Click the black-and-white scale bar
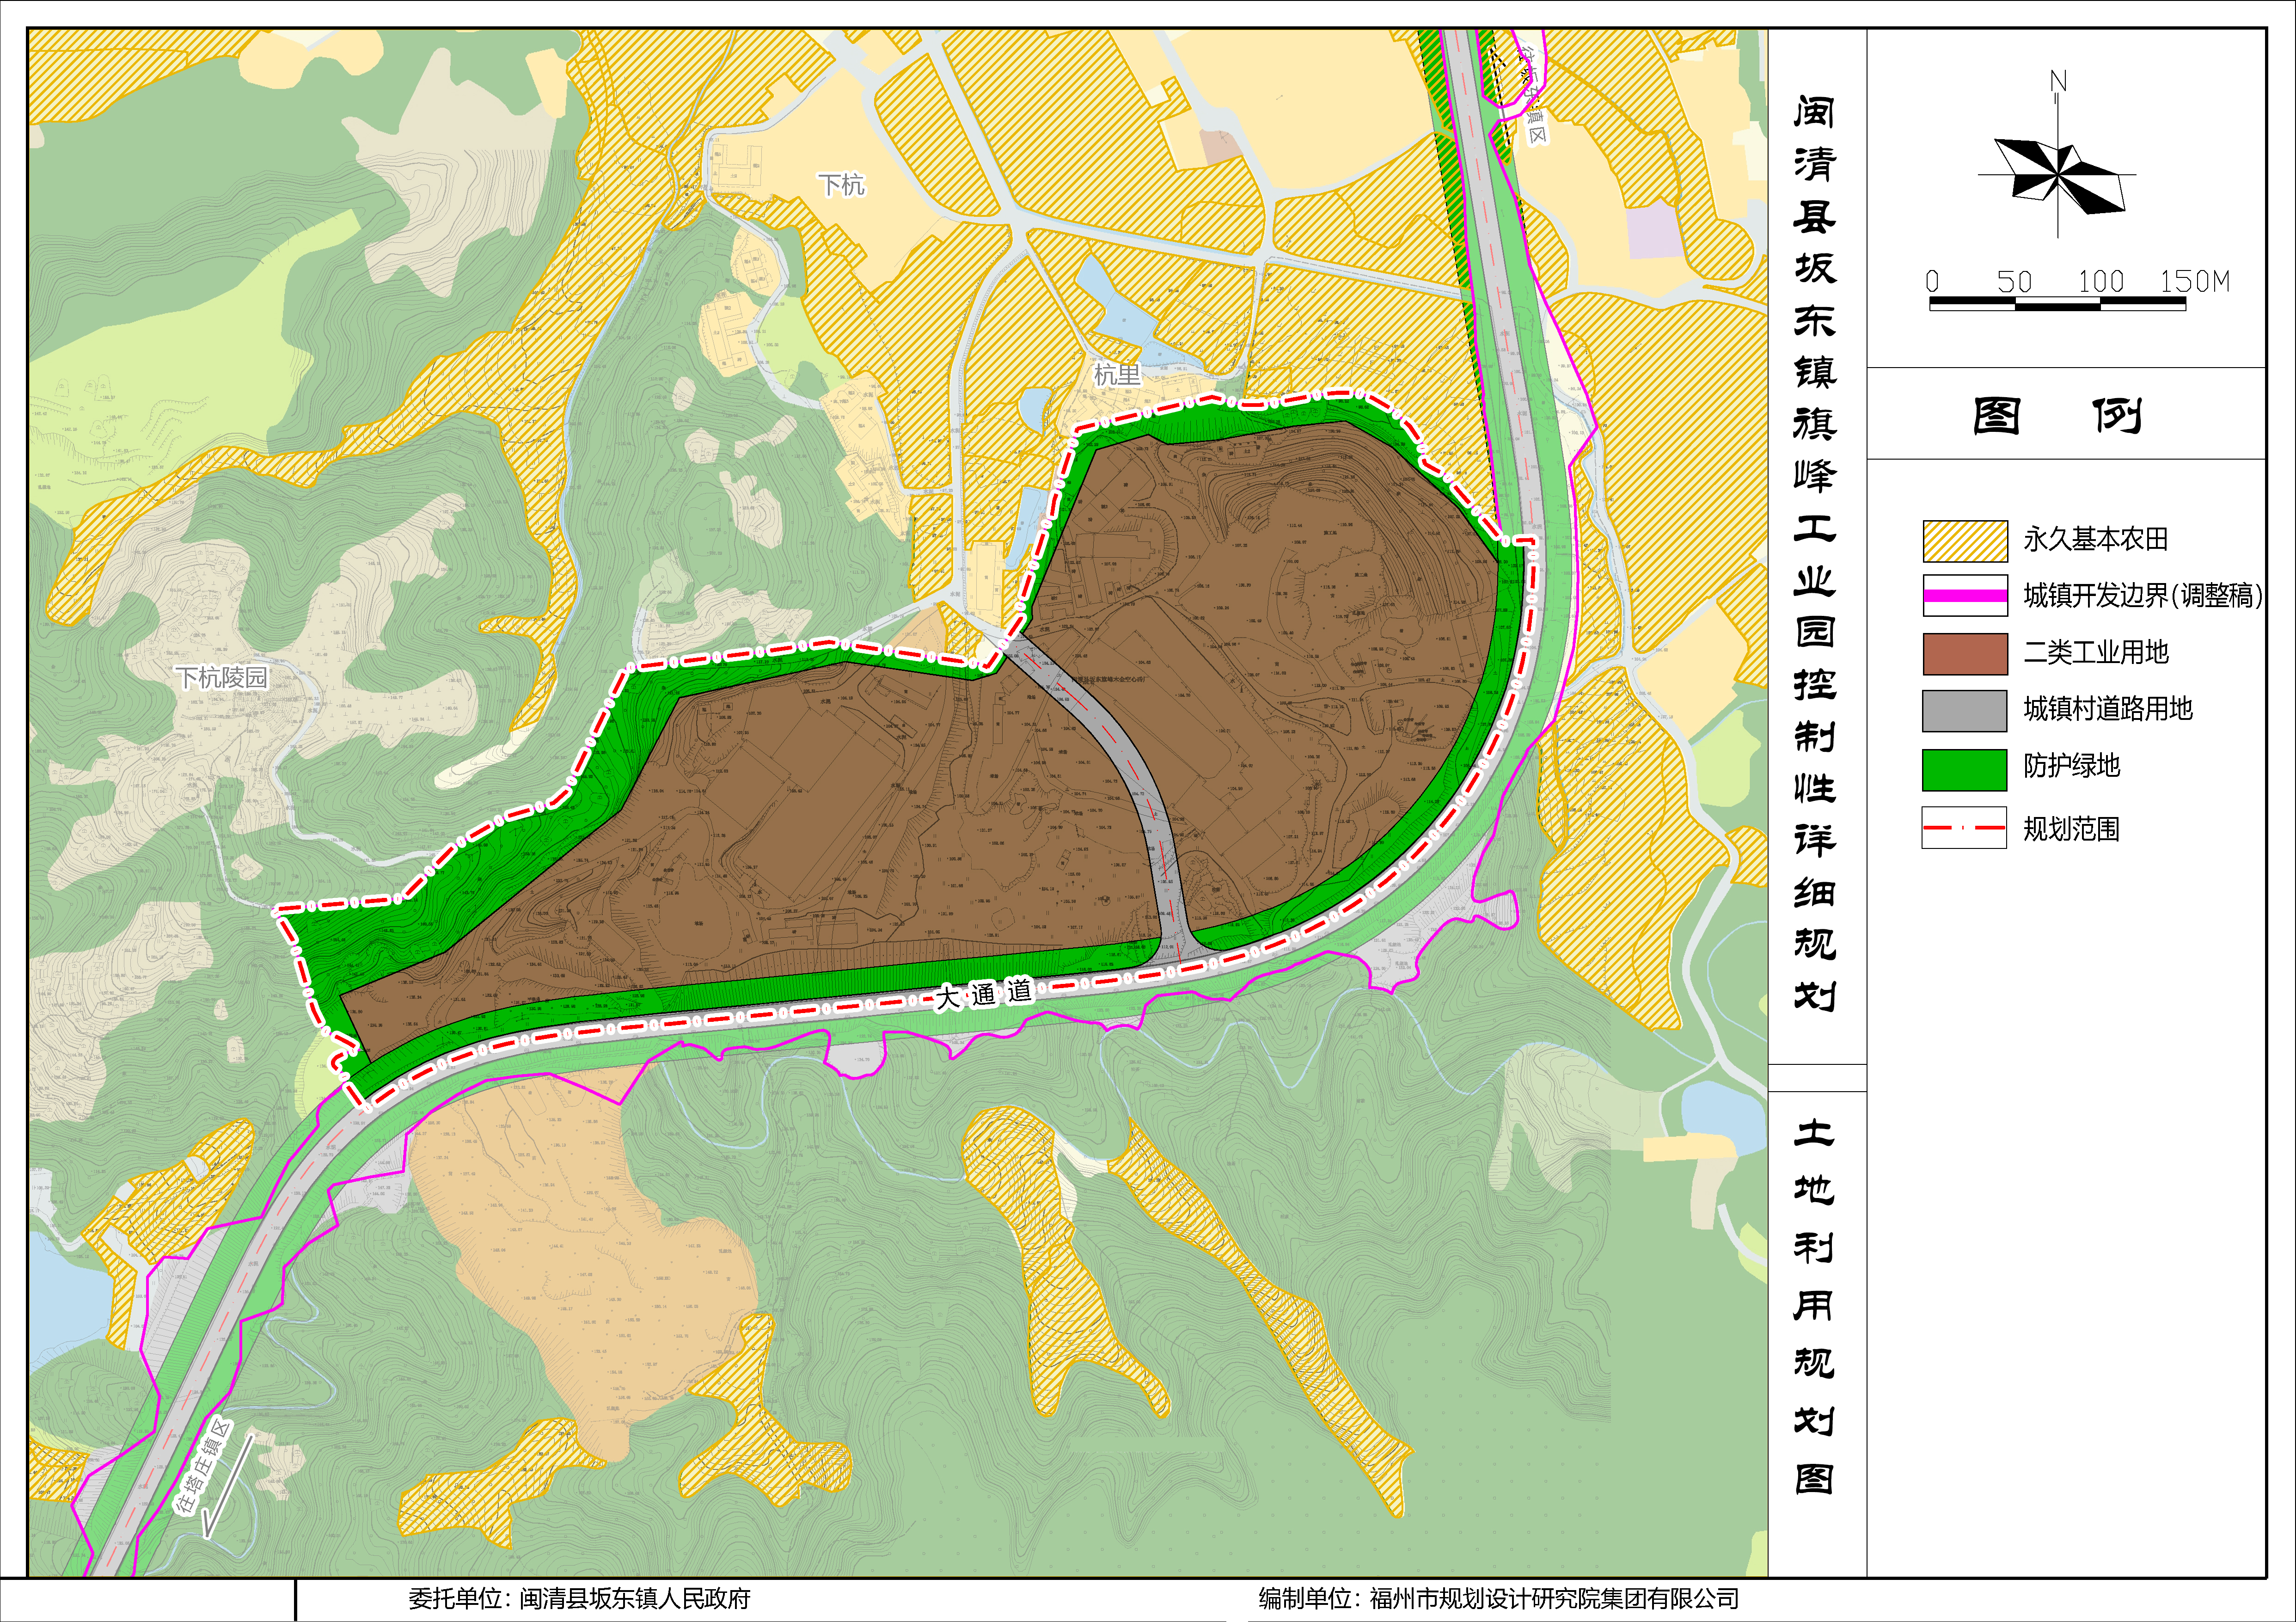This screenshot has height=1622, width=2296. pos(2057,304)
